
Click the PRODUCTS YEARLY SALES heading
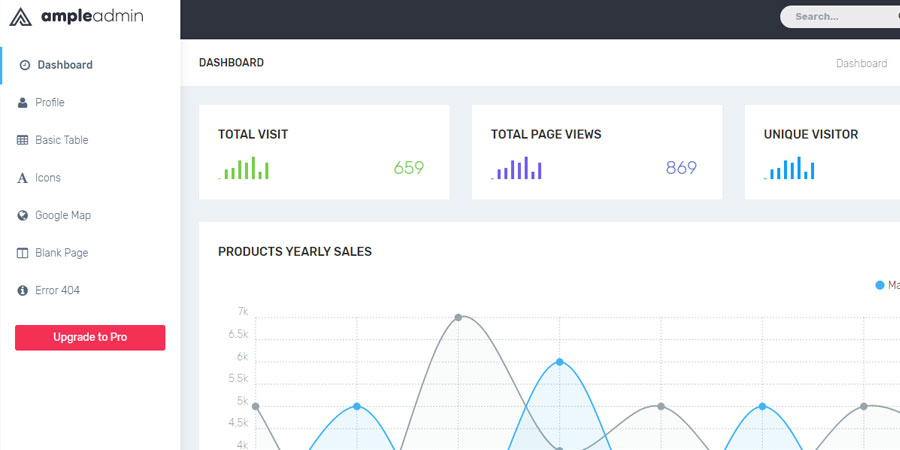pyautogui.click(x=295, y=251)
